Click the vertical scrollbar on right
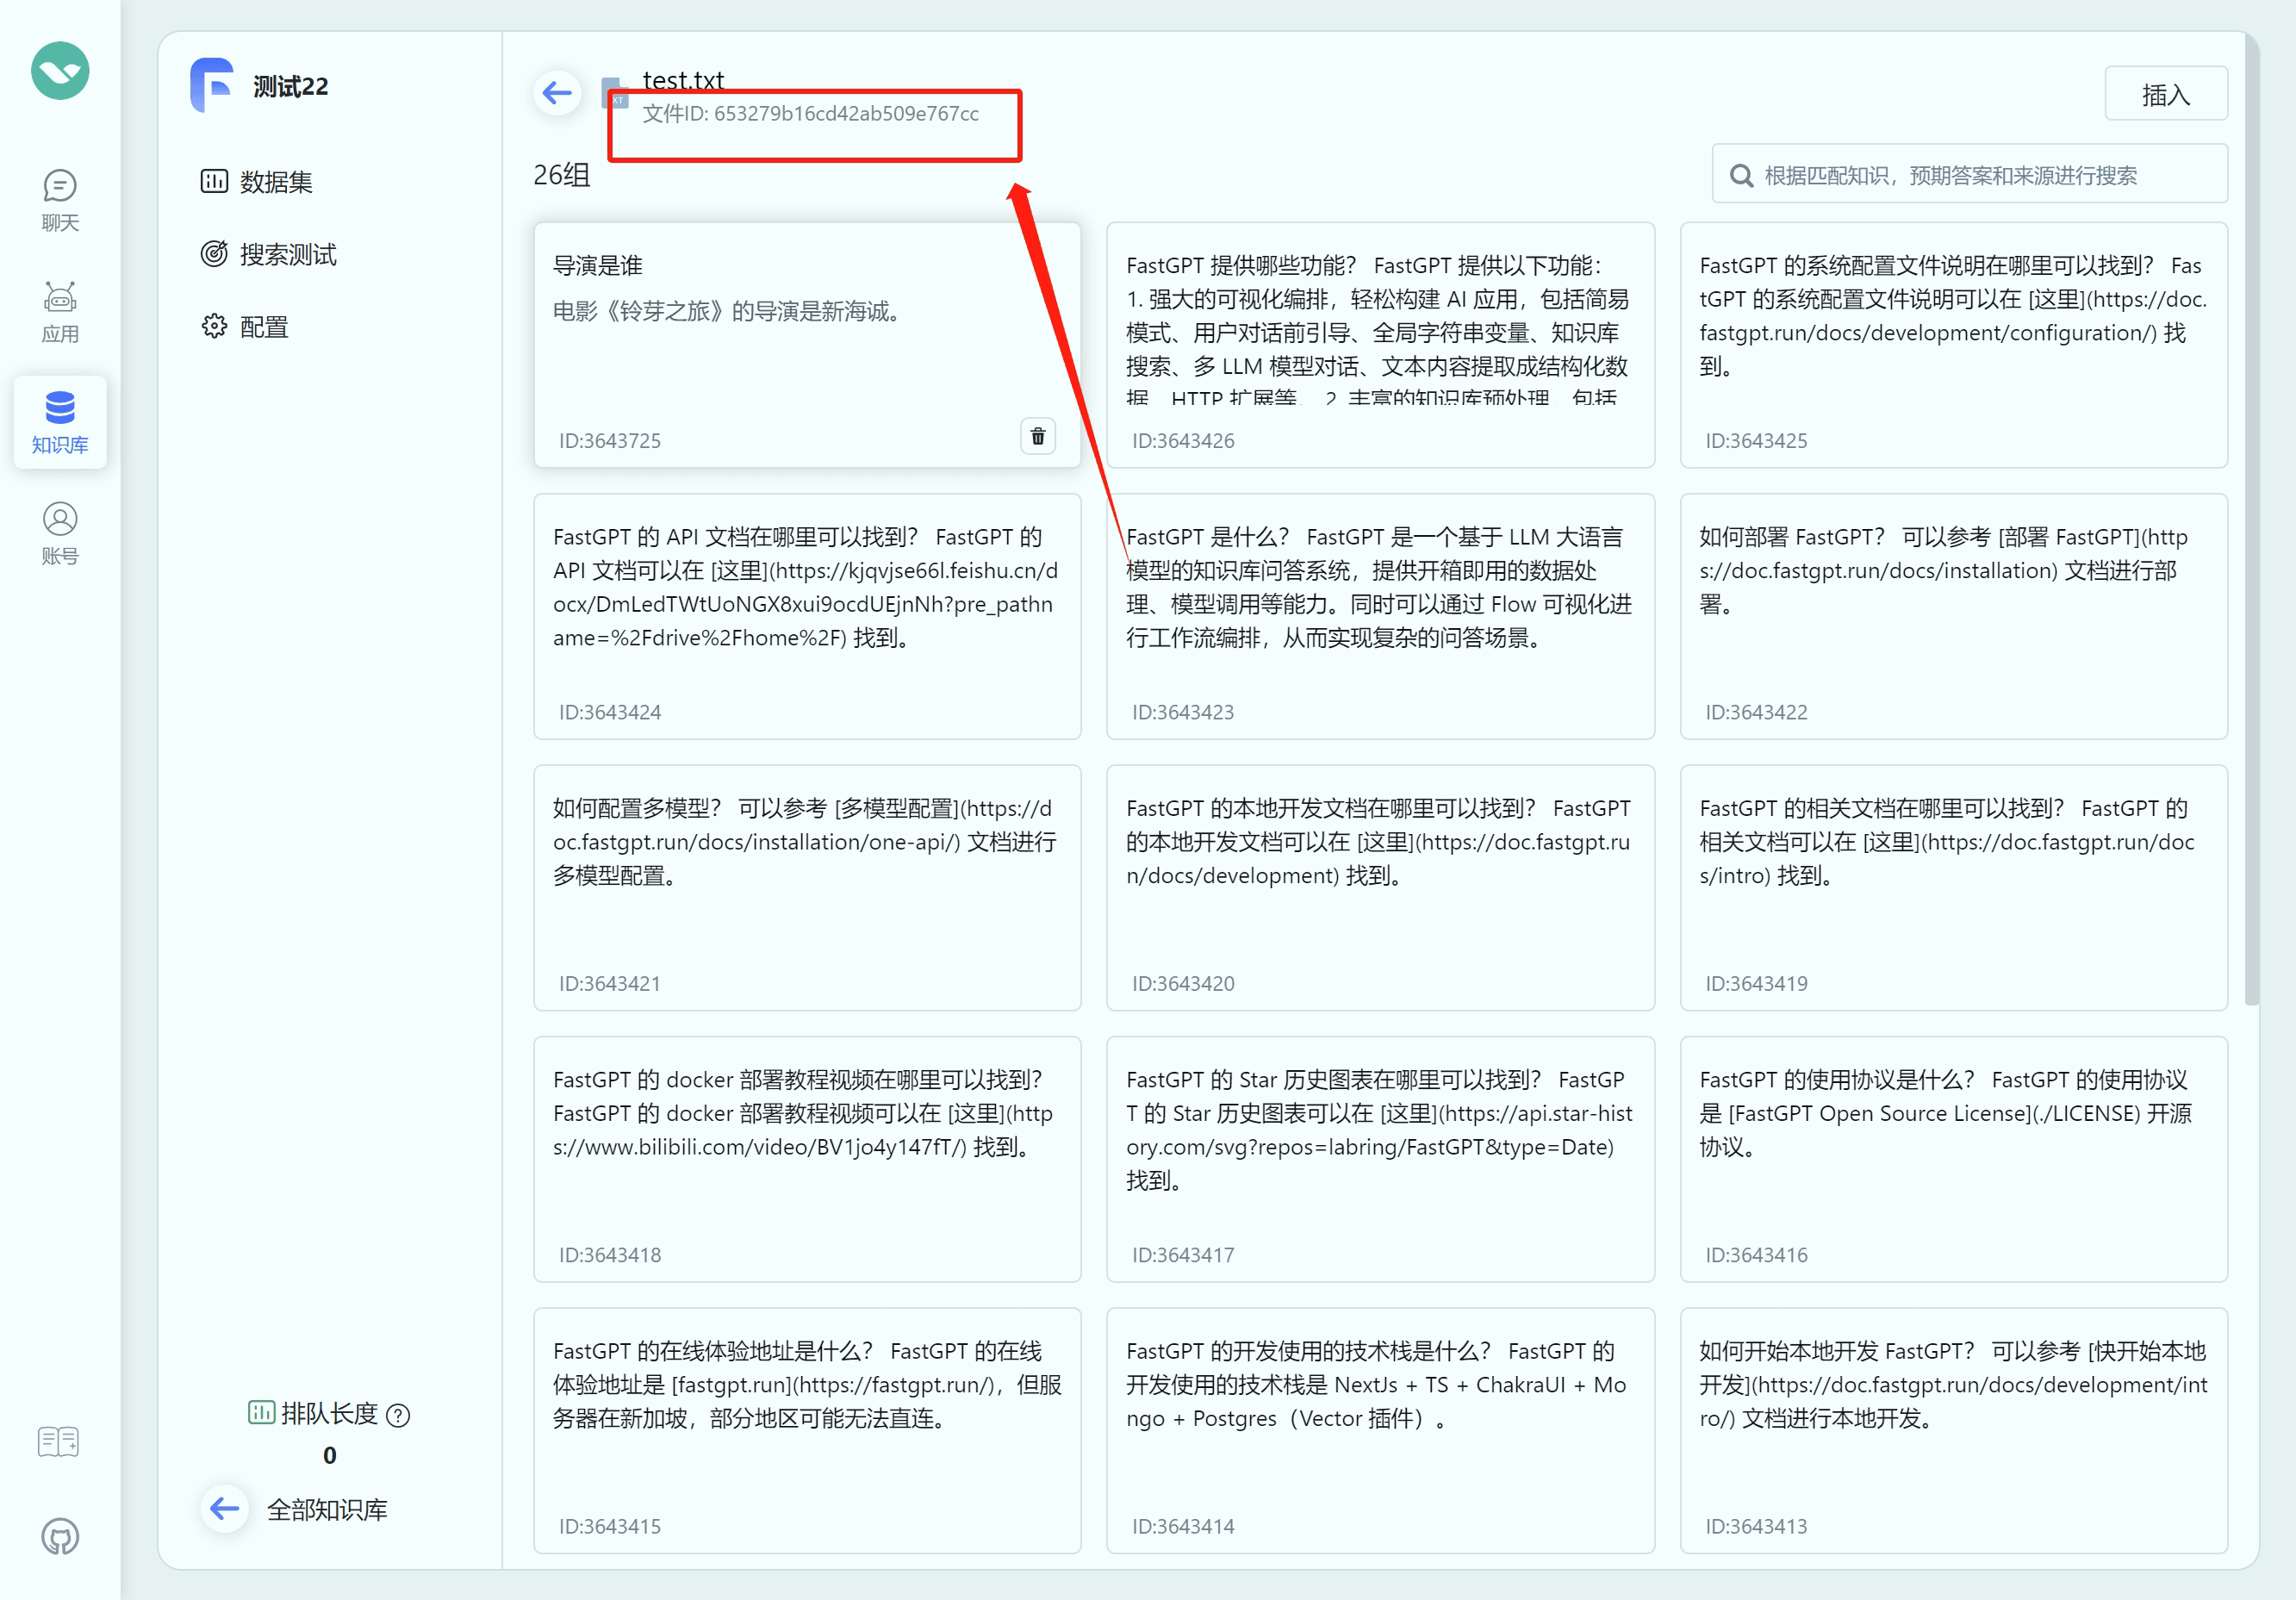 [2251, 520]
